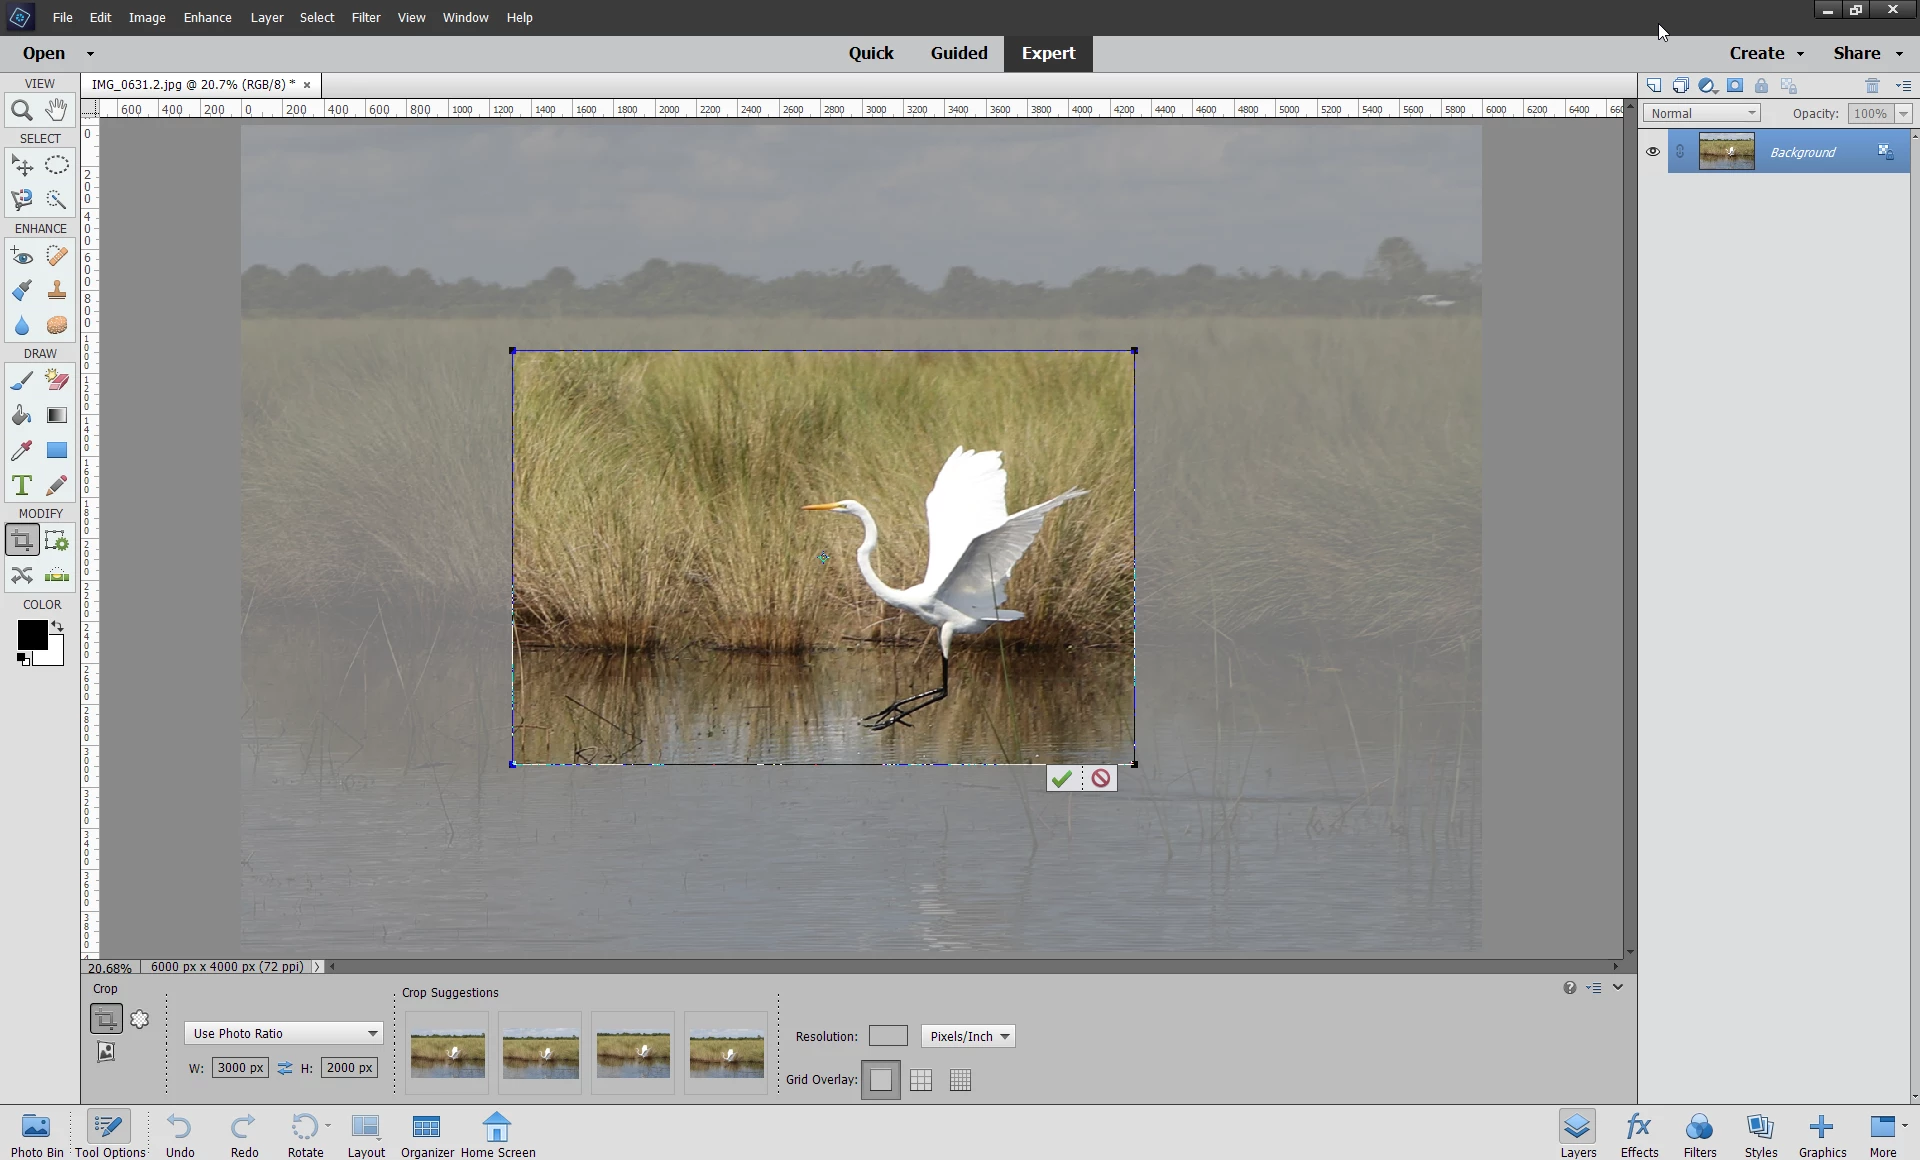
Task: Select the Zoom tool
Action: pos(21,111)
